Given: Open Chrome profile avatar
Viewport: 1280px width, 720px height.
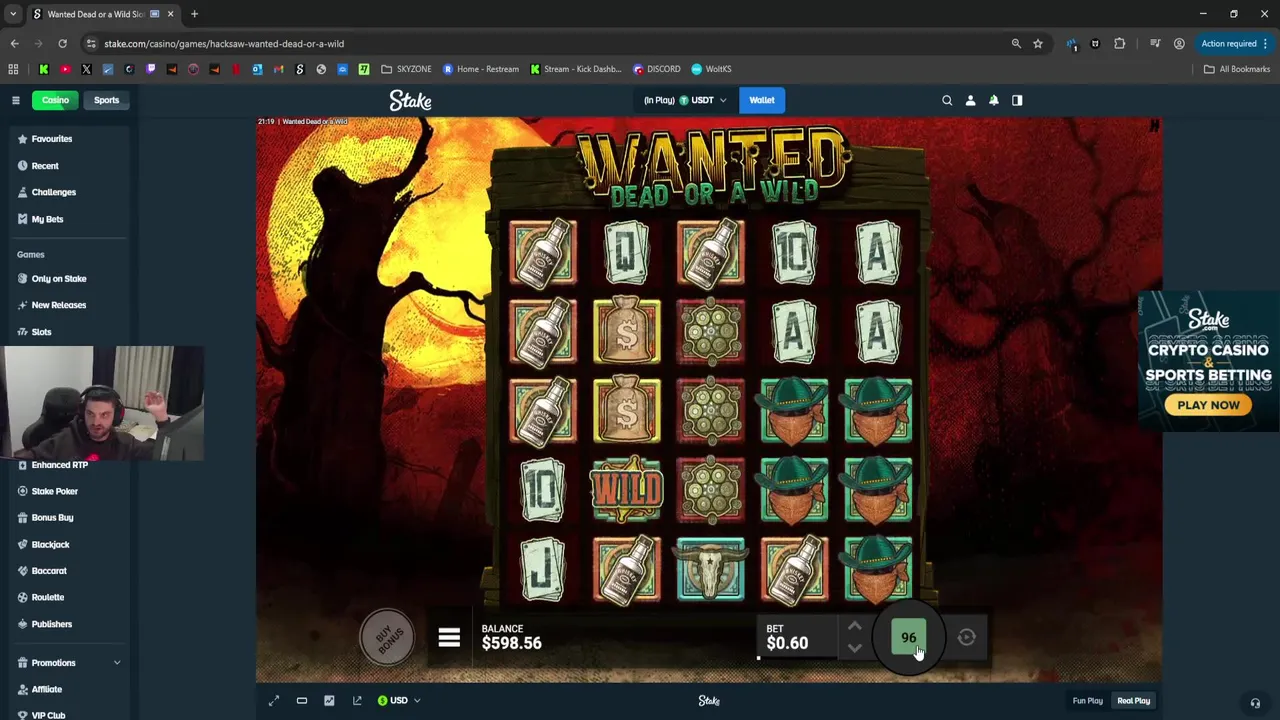Looking at the screenshot, I should [1179, 44].
